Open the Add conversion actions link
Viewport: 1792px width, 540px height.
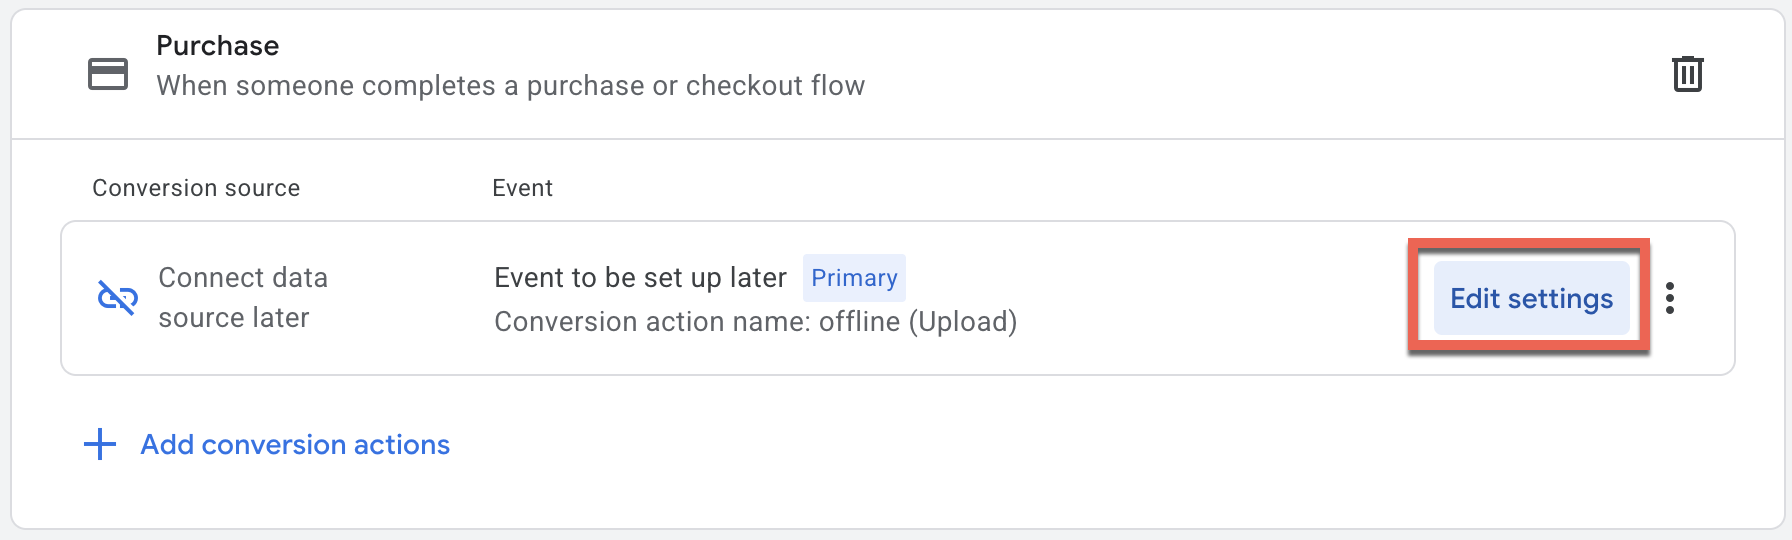[x=295, y=444]
